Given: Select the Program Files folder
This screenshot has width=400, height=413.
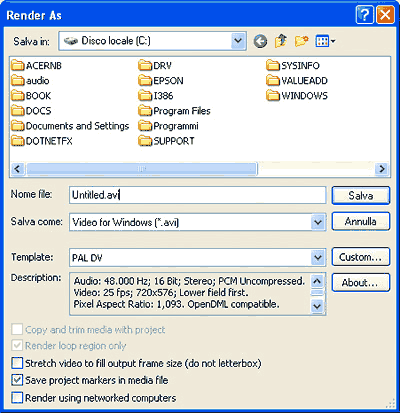Looking at the screenshot, I should (175, 111).
